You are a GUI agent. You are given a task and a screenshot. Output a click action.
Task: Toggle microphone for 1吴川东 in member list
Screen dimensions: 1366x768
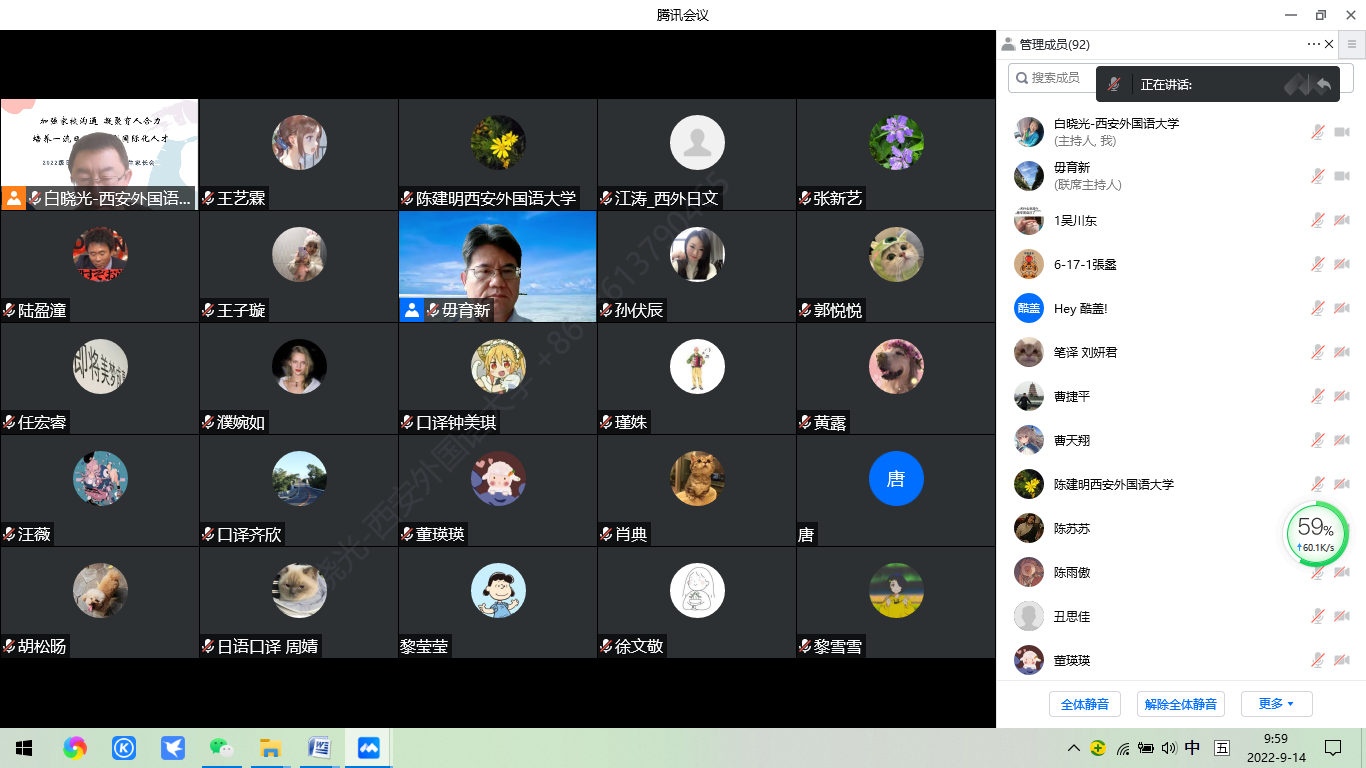pos(1318,220)
